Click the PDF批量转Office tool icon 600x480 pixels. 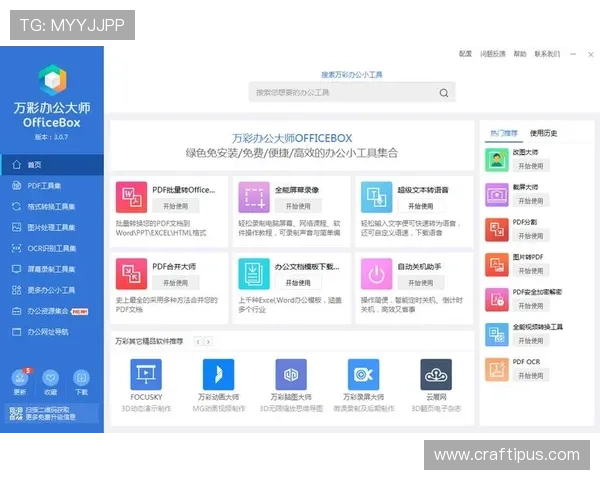point(131,197)
